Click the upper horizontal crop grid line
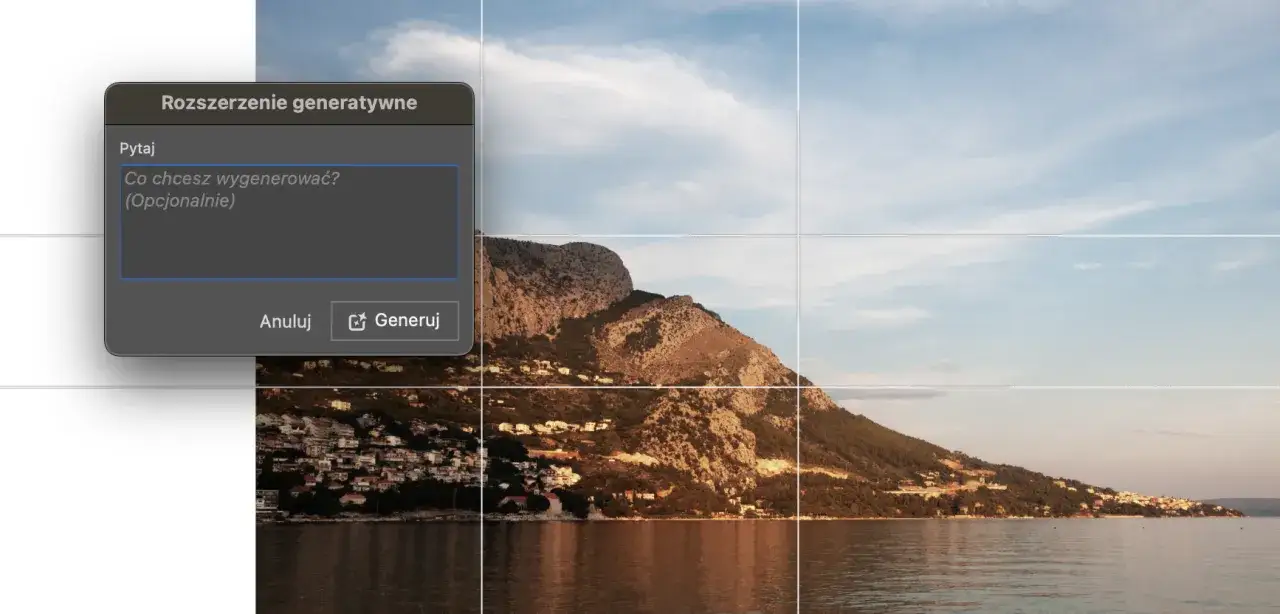Image resolution: width=1280 pixels, height=614 pixels. point(1000,236)
